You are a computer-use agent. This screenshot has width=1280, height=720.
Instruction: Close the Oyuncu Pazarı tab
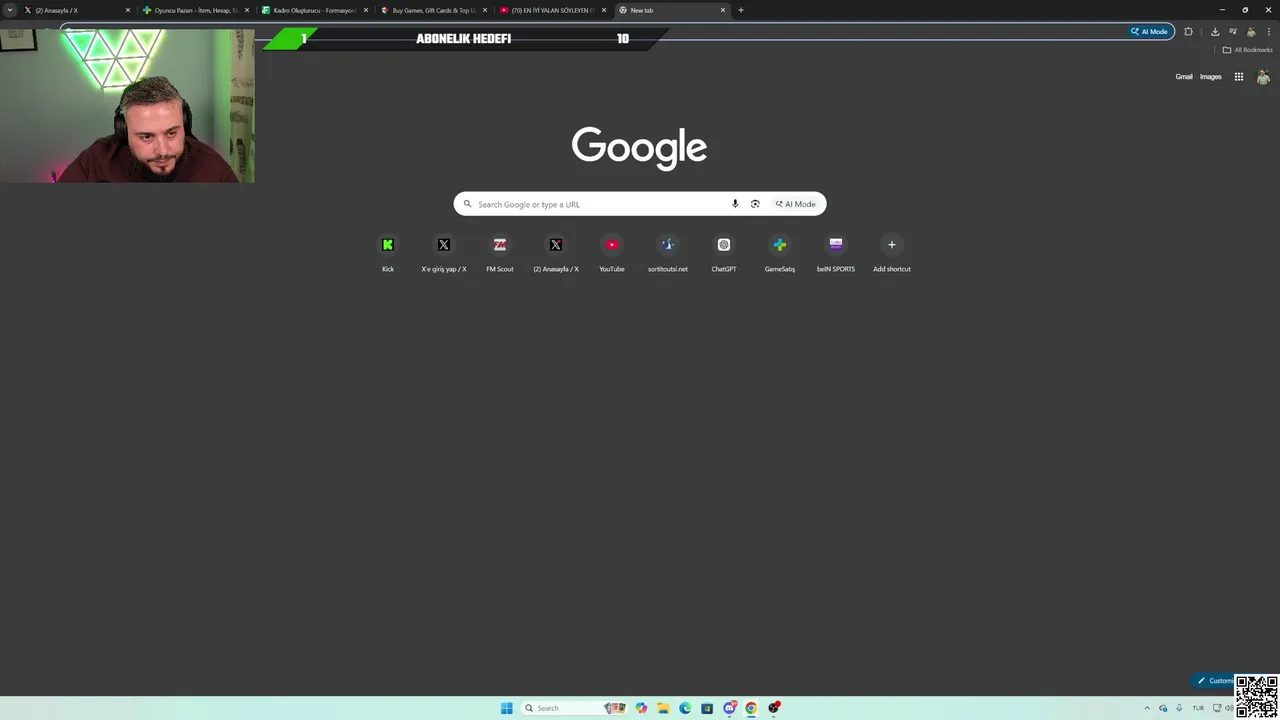coord(247,10)
